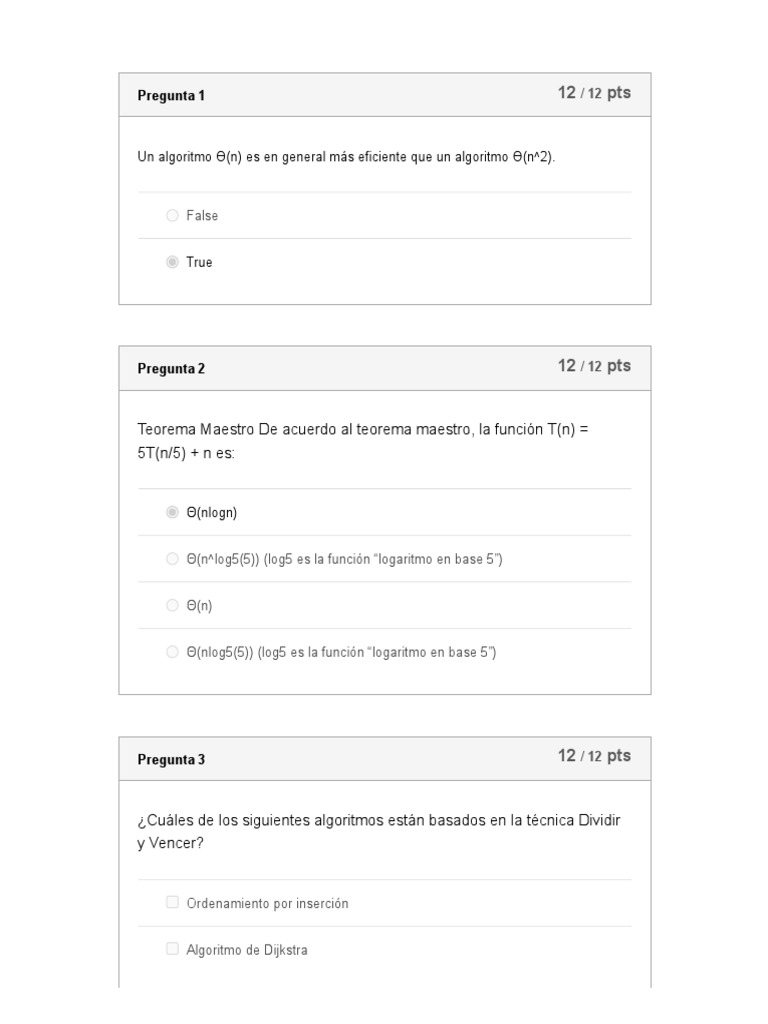
Task: Click the Pregunta 3 header
Action: click(x=171, y=760)
